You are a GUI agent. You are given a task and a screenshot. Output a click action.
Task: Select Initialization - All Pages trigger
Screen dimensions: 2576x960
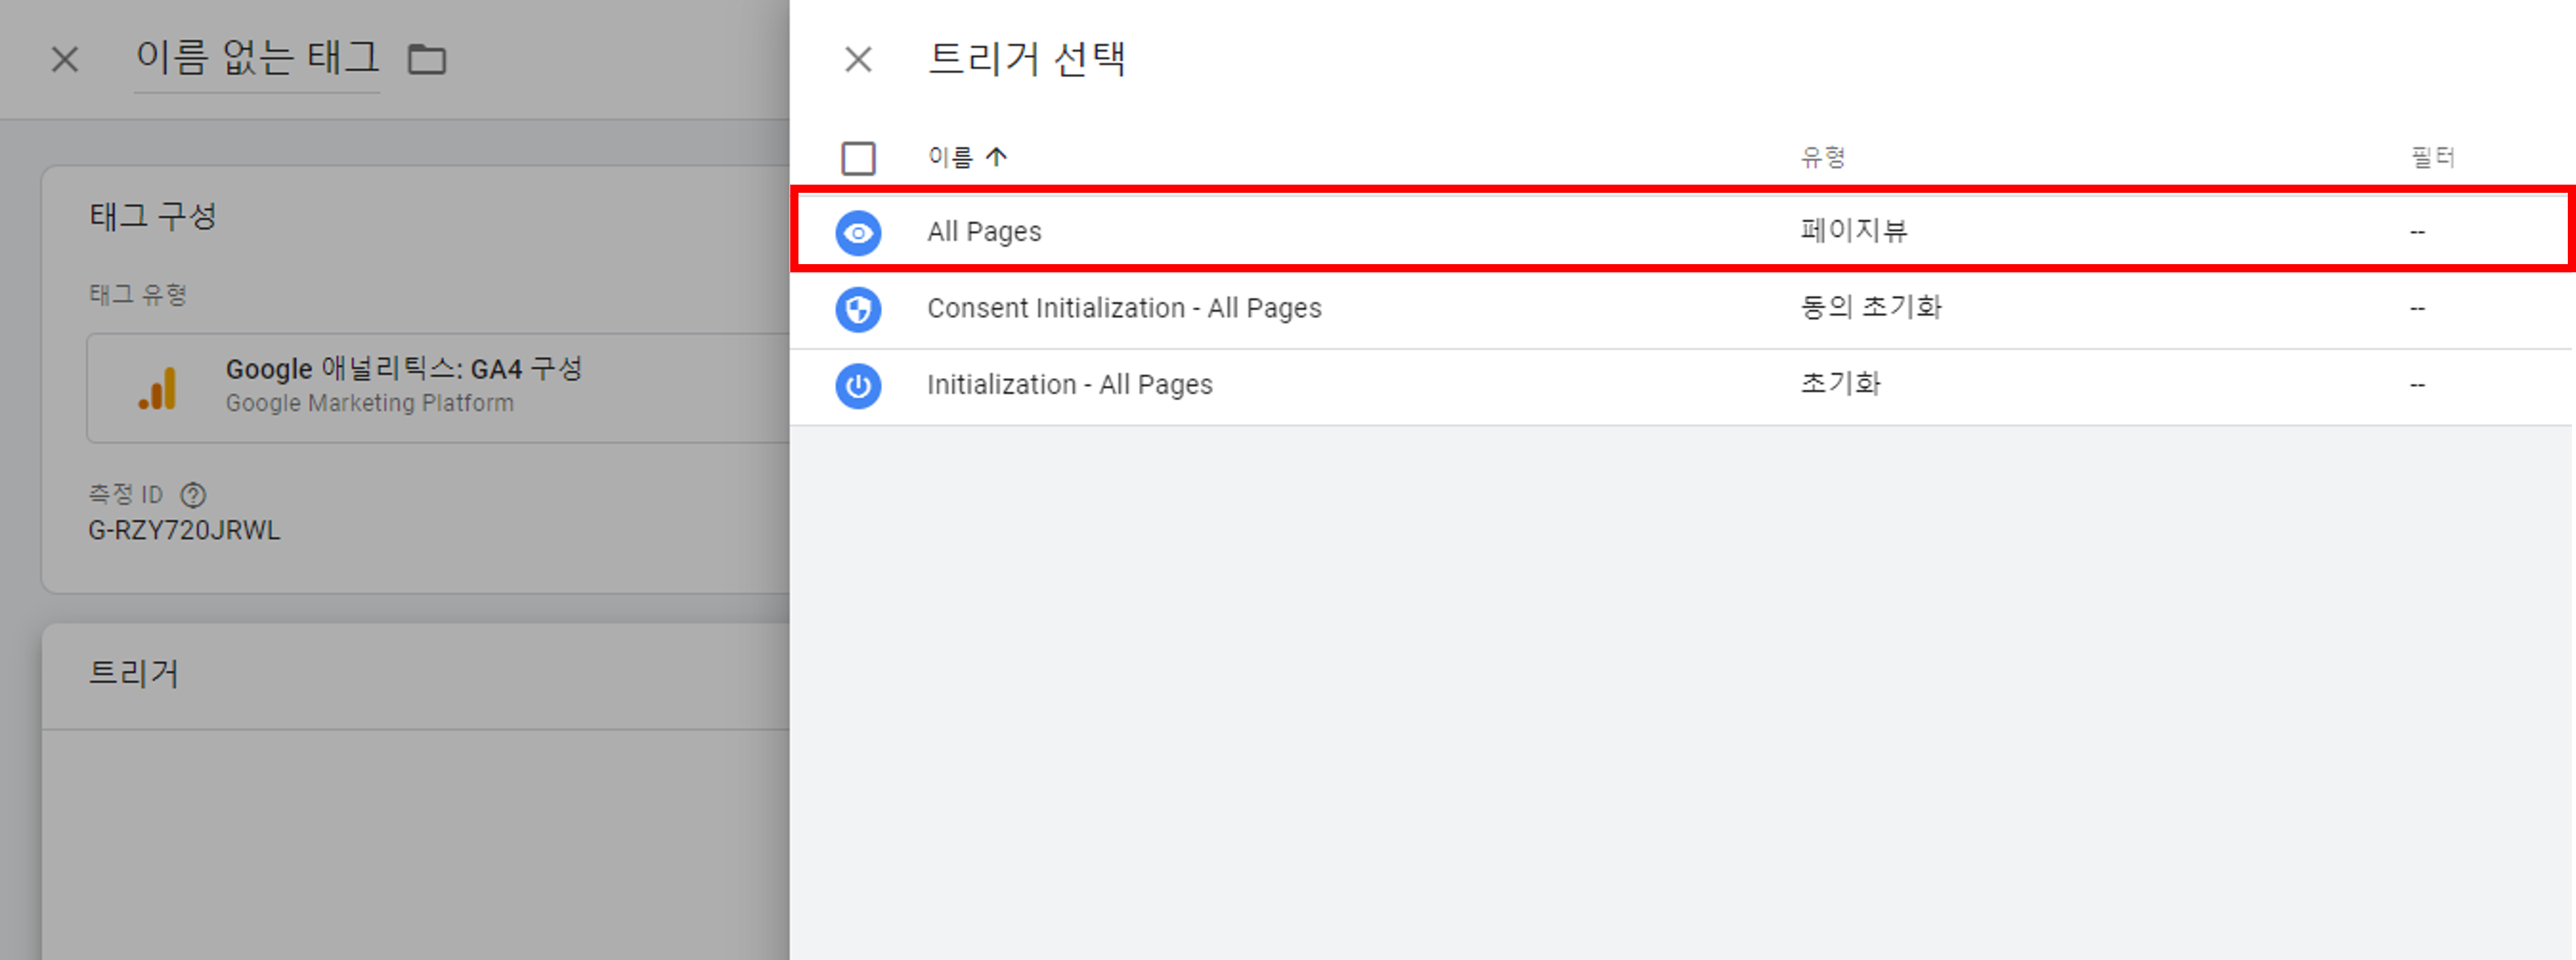point(1069,385)
